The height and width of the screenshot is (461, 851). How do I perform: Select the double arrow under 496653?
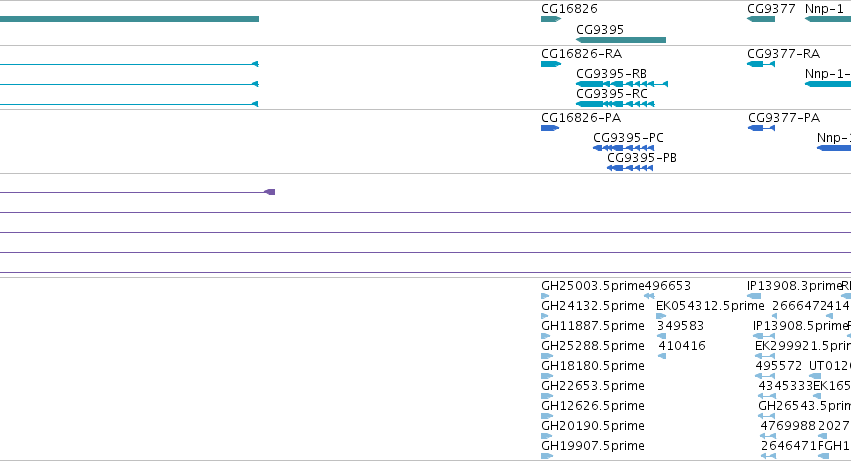click(649, 296)
